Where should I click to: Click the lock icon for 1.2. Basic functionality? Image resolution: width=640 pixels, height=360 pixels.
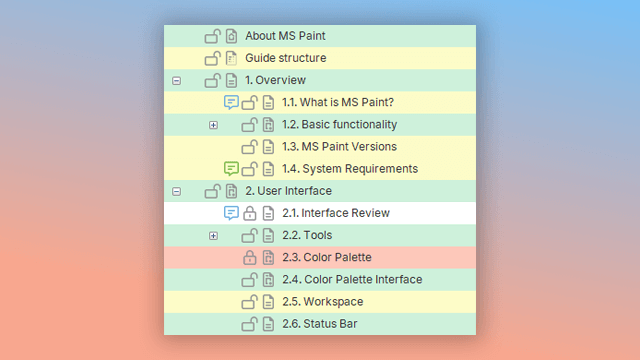click(250, 125)
